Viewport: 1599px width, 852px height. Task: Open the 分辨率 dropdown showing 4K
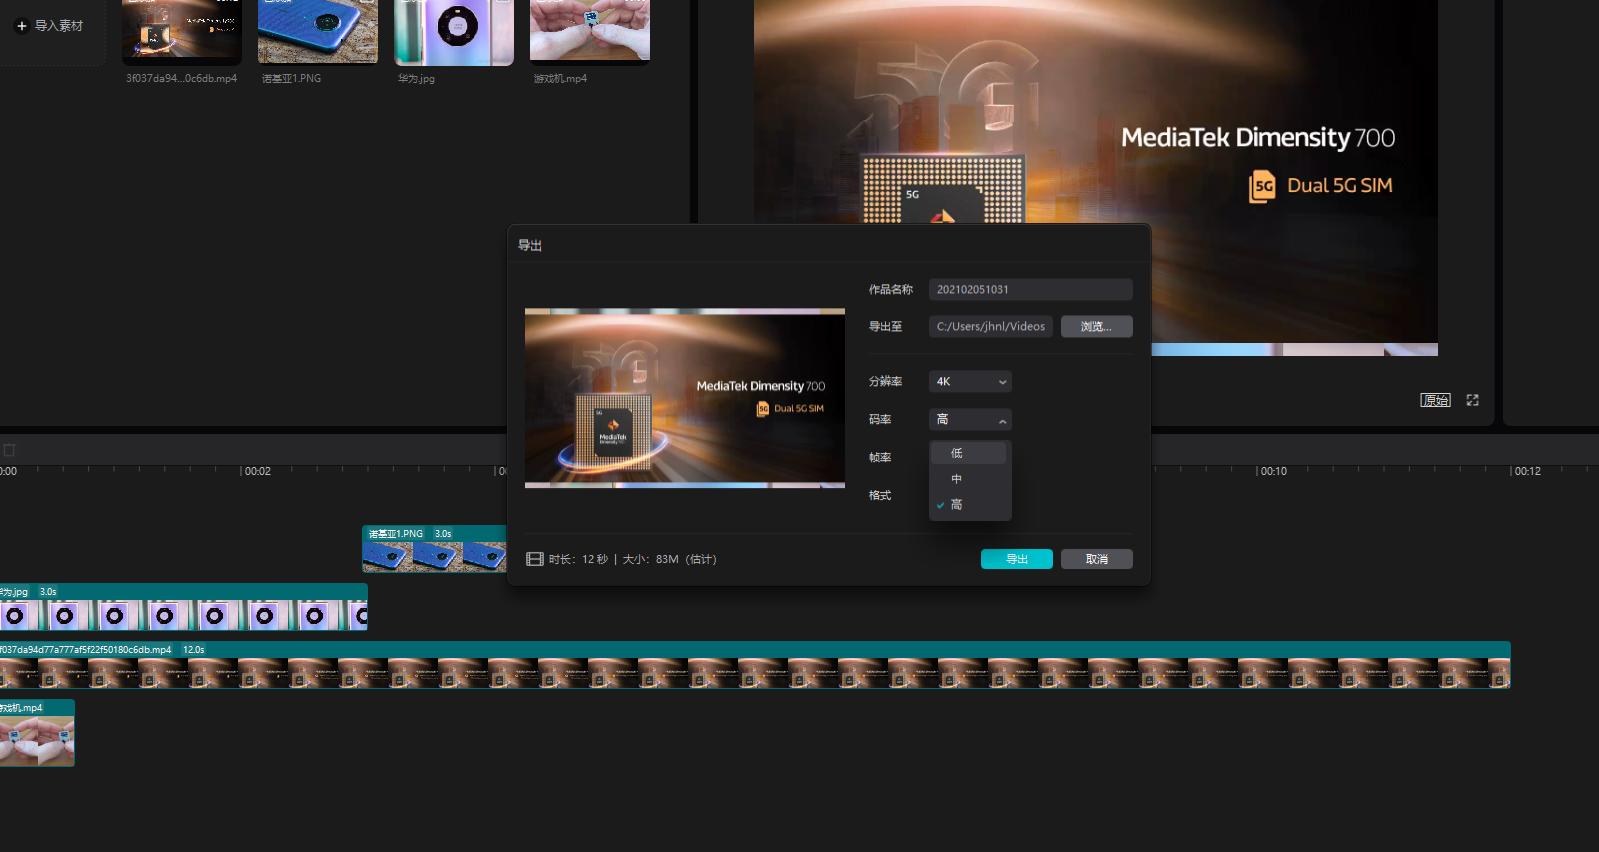pos(970,381)
